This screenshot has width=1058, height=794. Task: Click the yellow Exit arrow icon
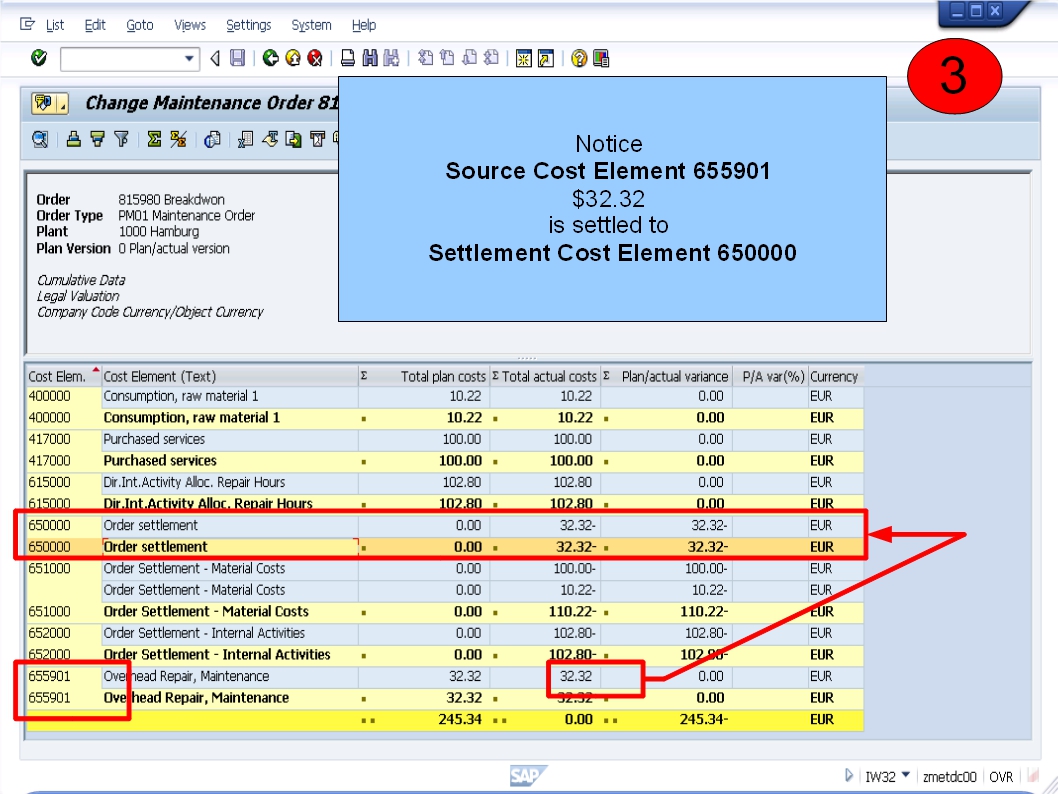pyautogui.click(x=293, y=58)
